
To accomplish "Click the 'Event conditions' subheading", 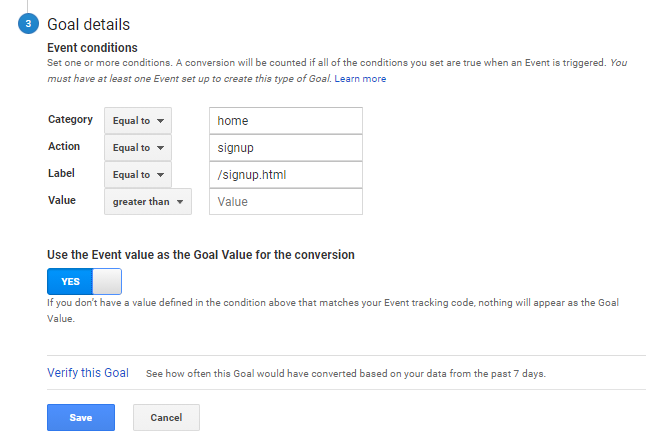I will 92,47.
